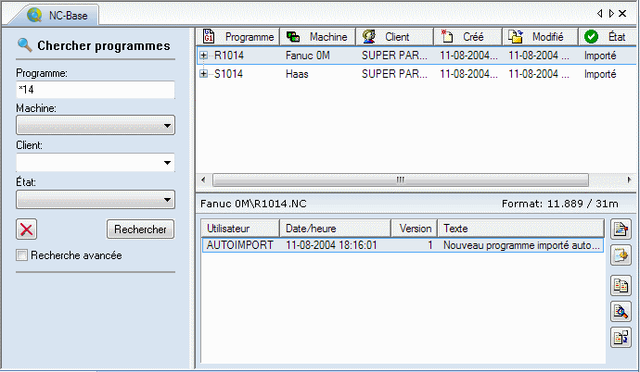This screenshot has height=372, width=640.
Task: Click the G1 program icon in Programme header
Action: [x=209, y=36]
